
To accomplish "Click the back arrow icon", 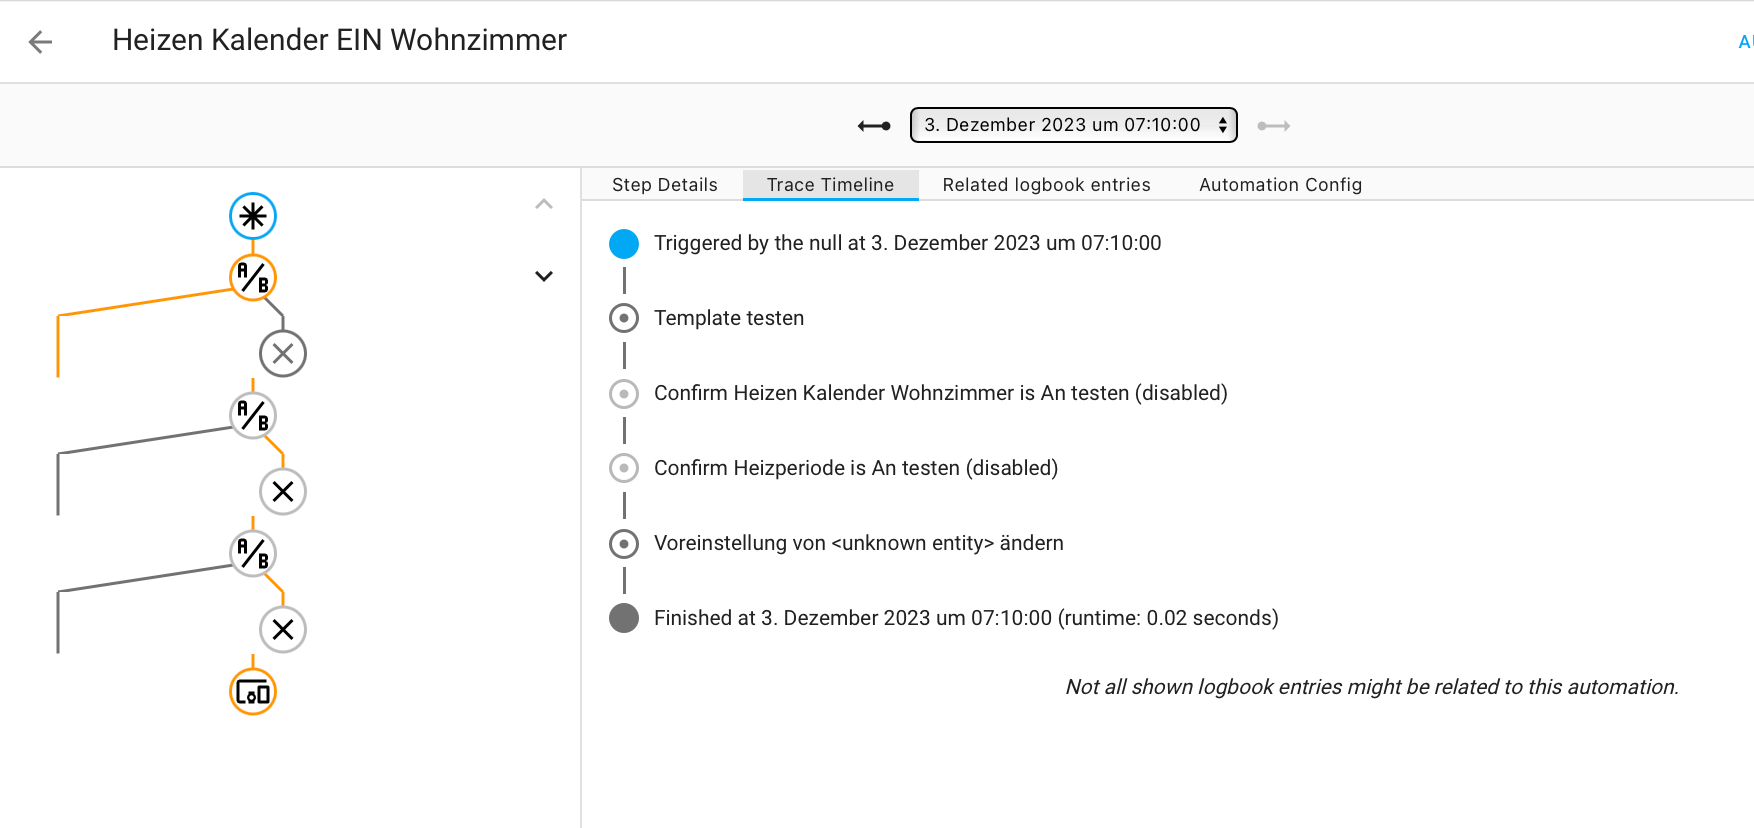I will (x=40, y=42).
